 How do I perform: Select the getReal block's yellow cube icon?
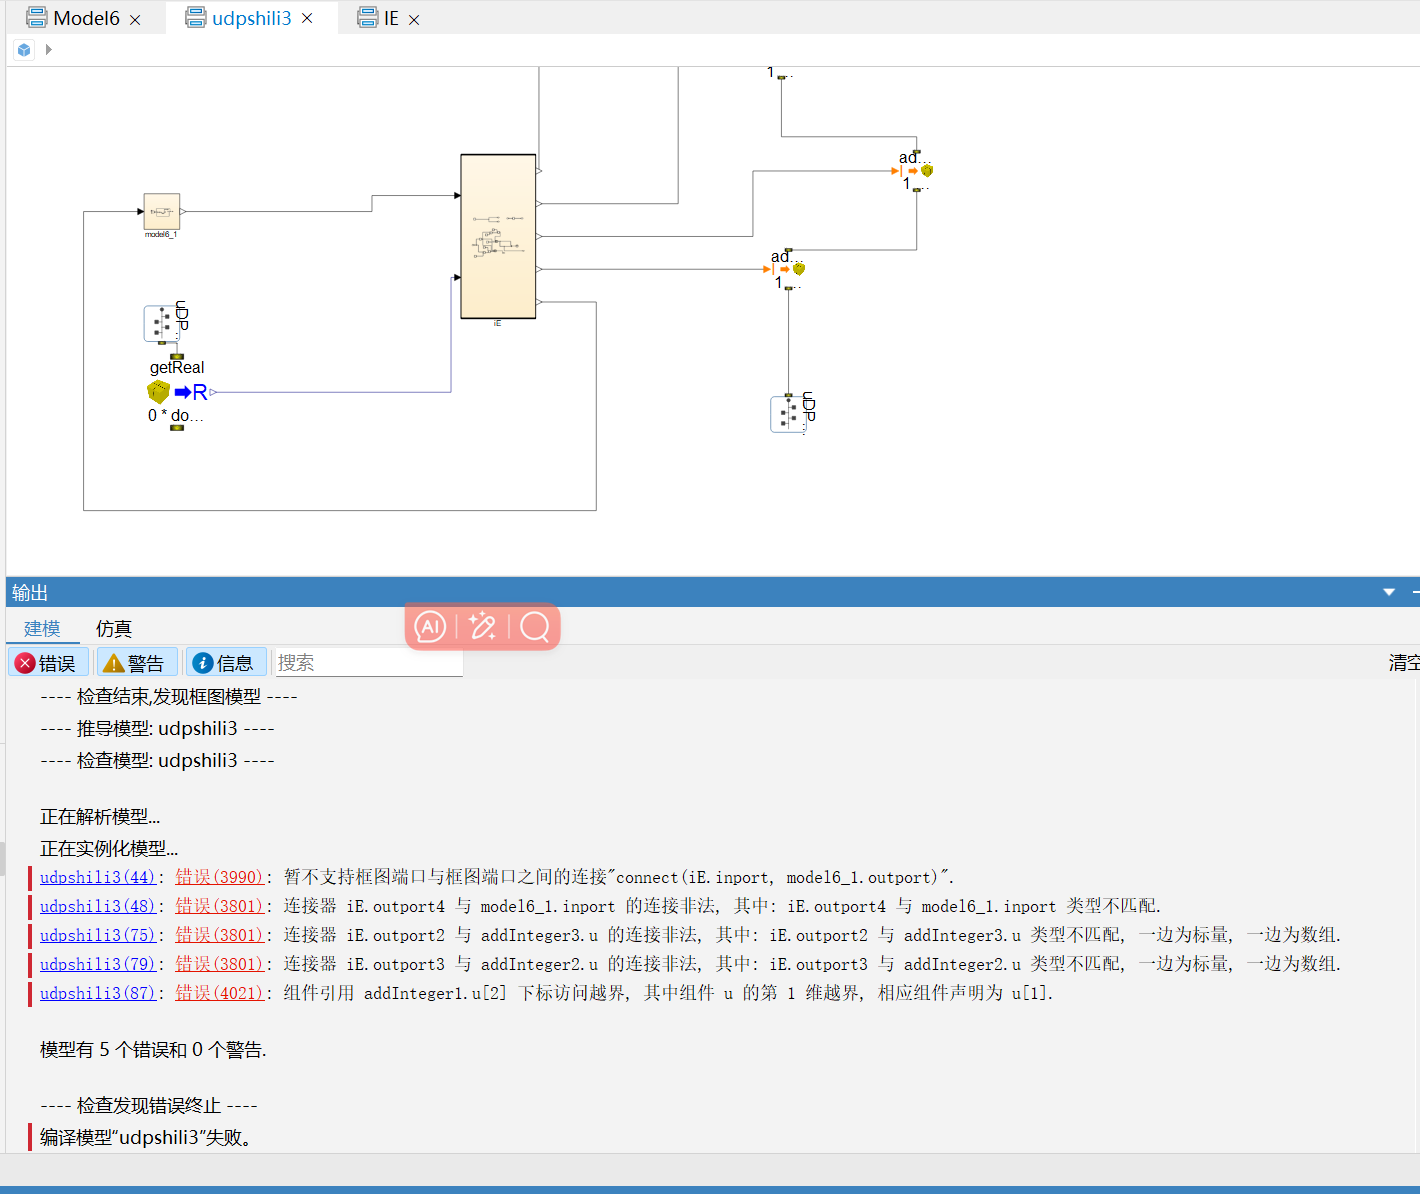point(158,391)
